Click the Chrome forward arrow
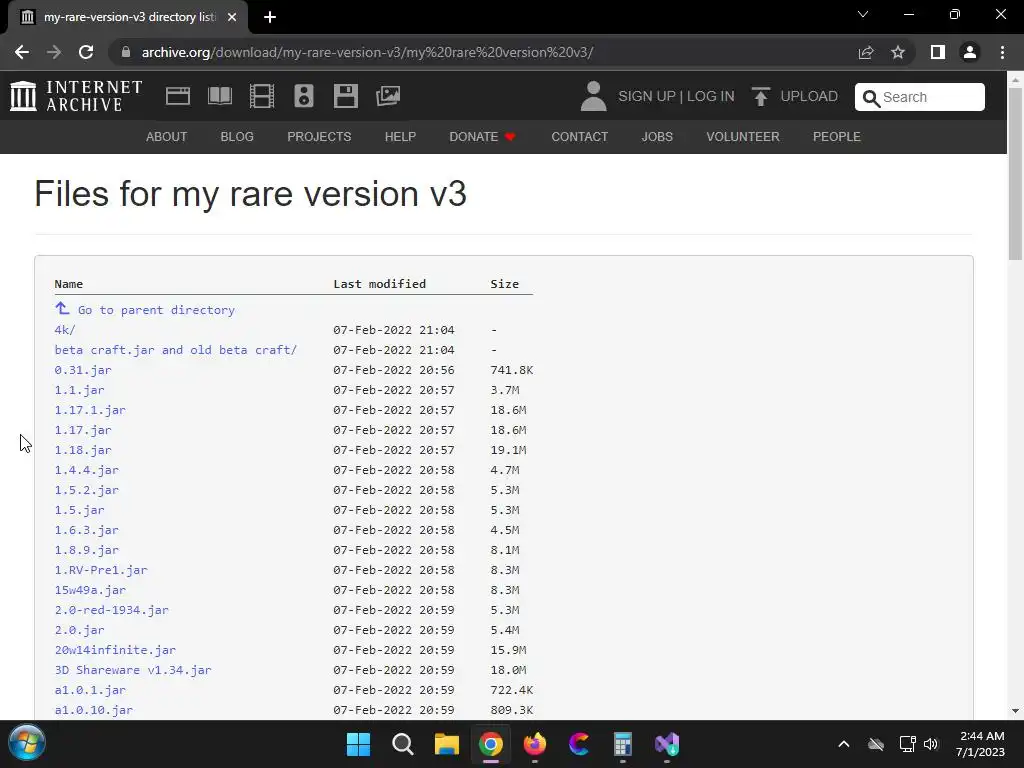The height and width of the screenshot is (768, 1024). pyautogui.click(x=54, y=52)
